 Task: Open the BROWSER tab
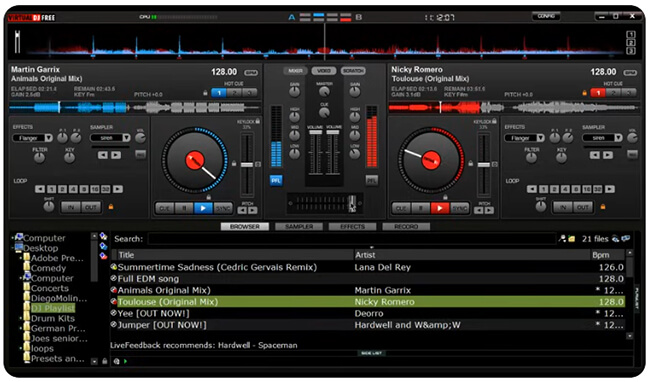(x=245, y=227)
